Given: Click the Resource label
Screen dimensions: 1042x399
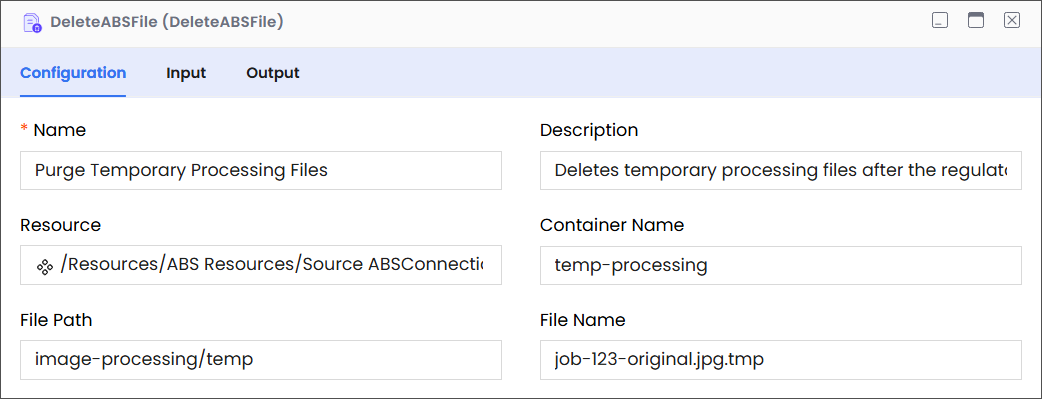Looking at the screenshot, I should pyautogui.click(x=60, y=225).
